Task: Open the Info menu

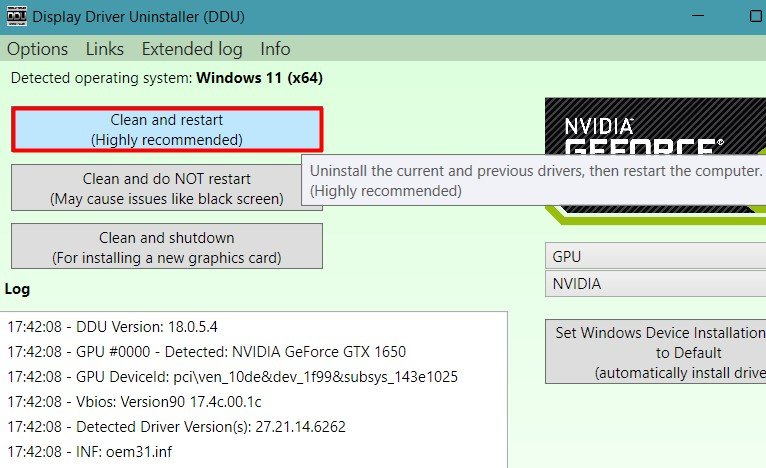Action: click(275, 49)
